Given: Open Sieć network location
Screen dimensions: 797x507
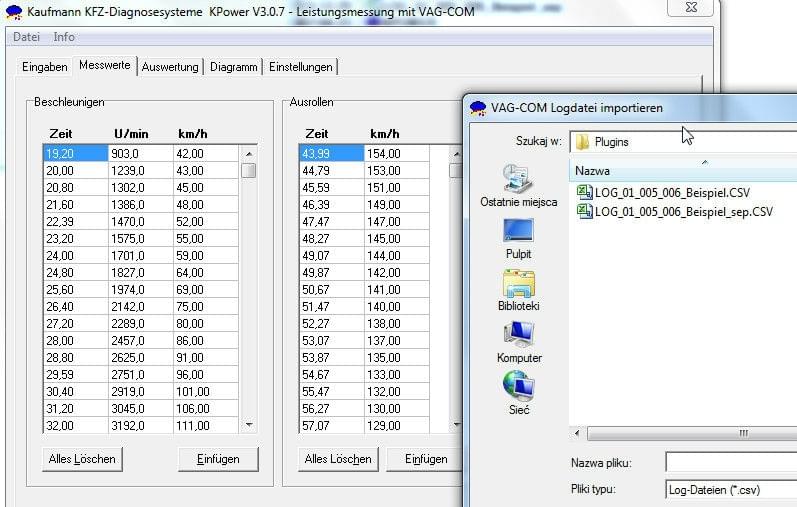Looking at the screenshot, I should click(518, 393).
